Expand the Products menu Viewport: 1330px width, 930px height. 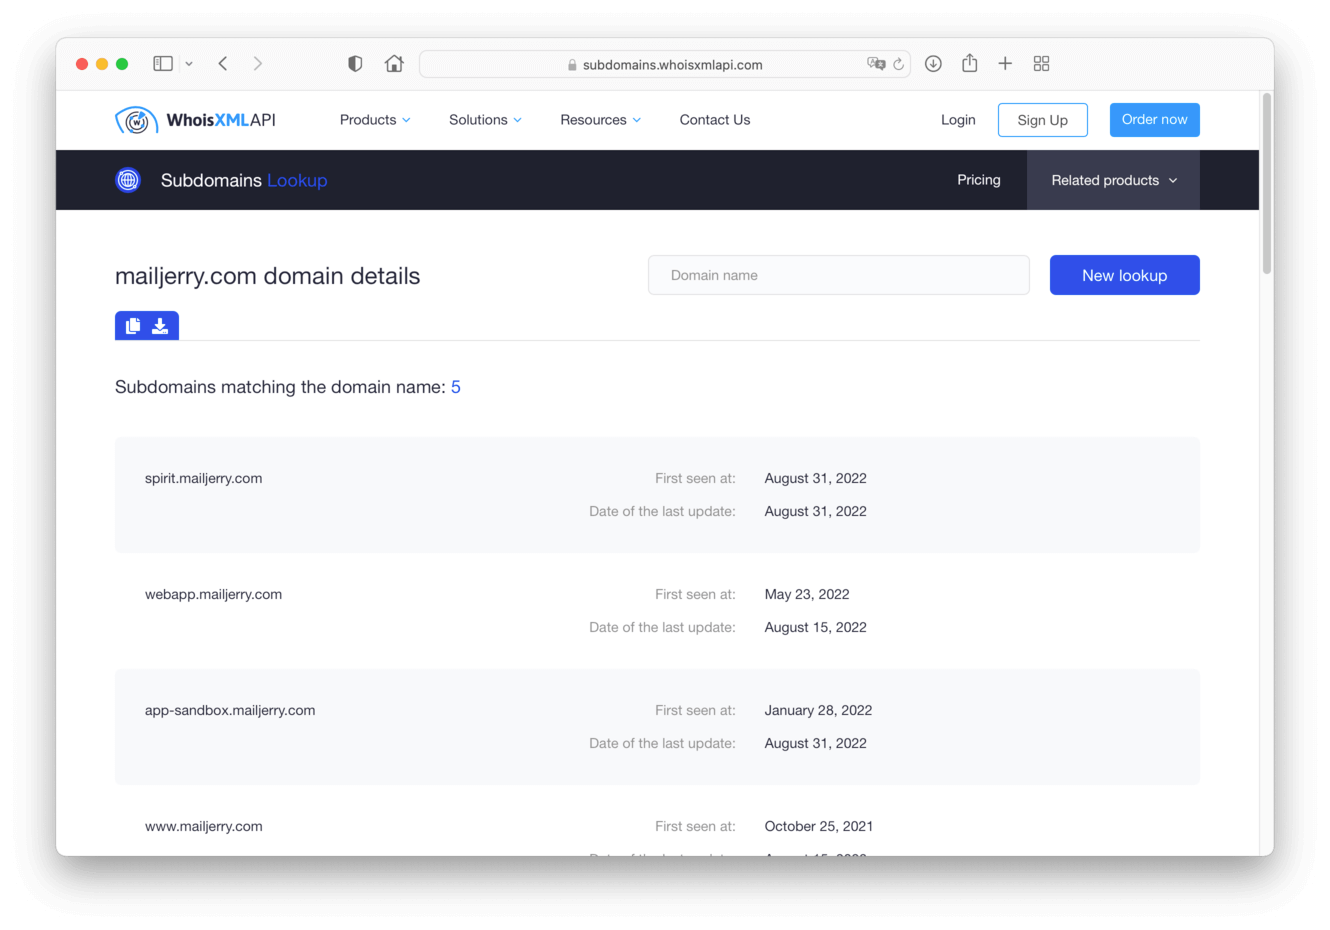pyautogui.click(x=375, y=120)
